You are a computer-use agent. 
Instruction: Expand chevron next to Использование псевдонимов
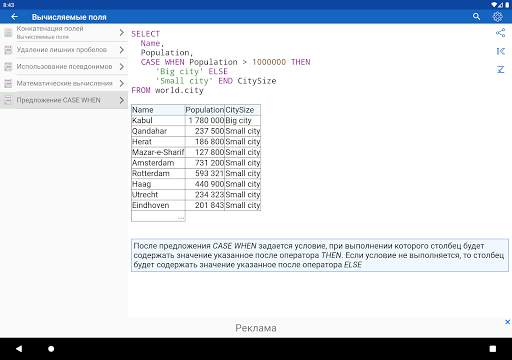(x=122, y=66)
